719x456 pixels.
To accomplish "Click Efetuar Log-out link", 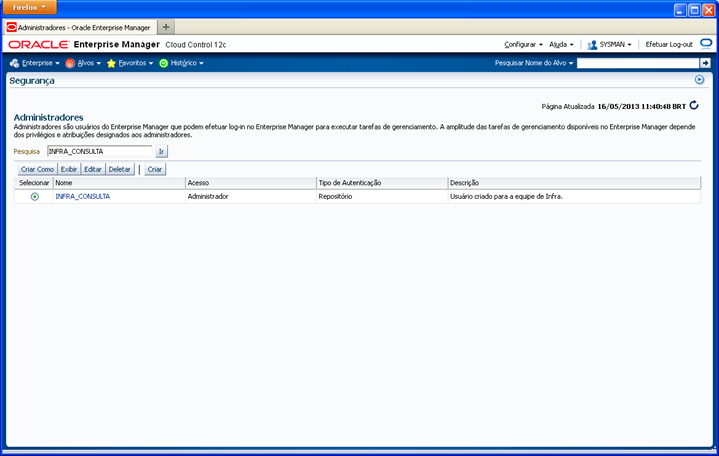I will coord(669,44).
